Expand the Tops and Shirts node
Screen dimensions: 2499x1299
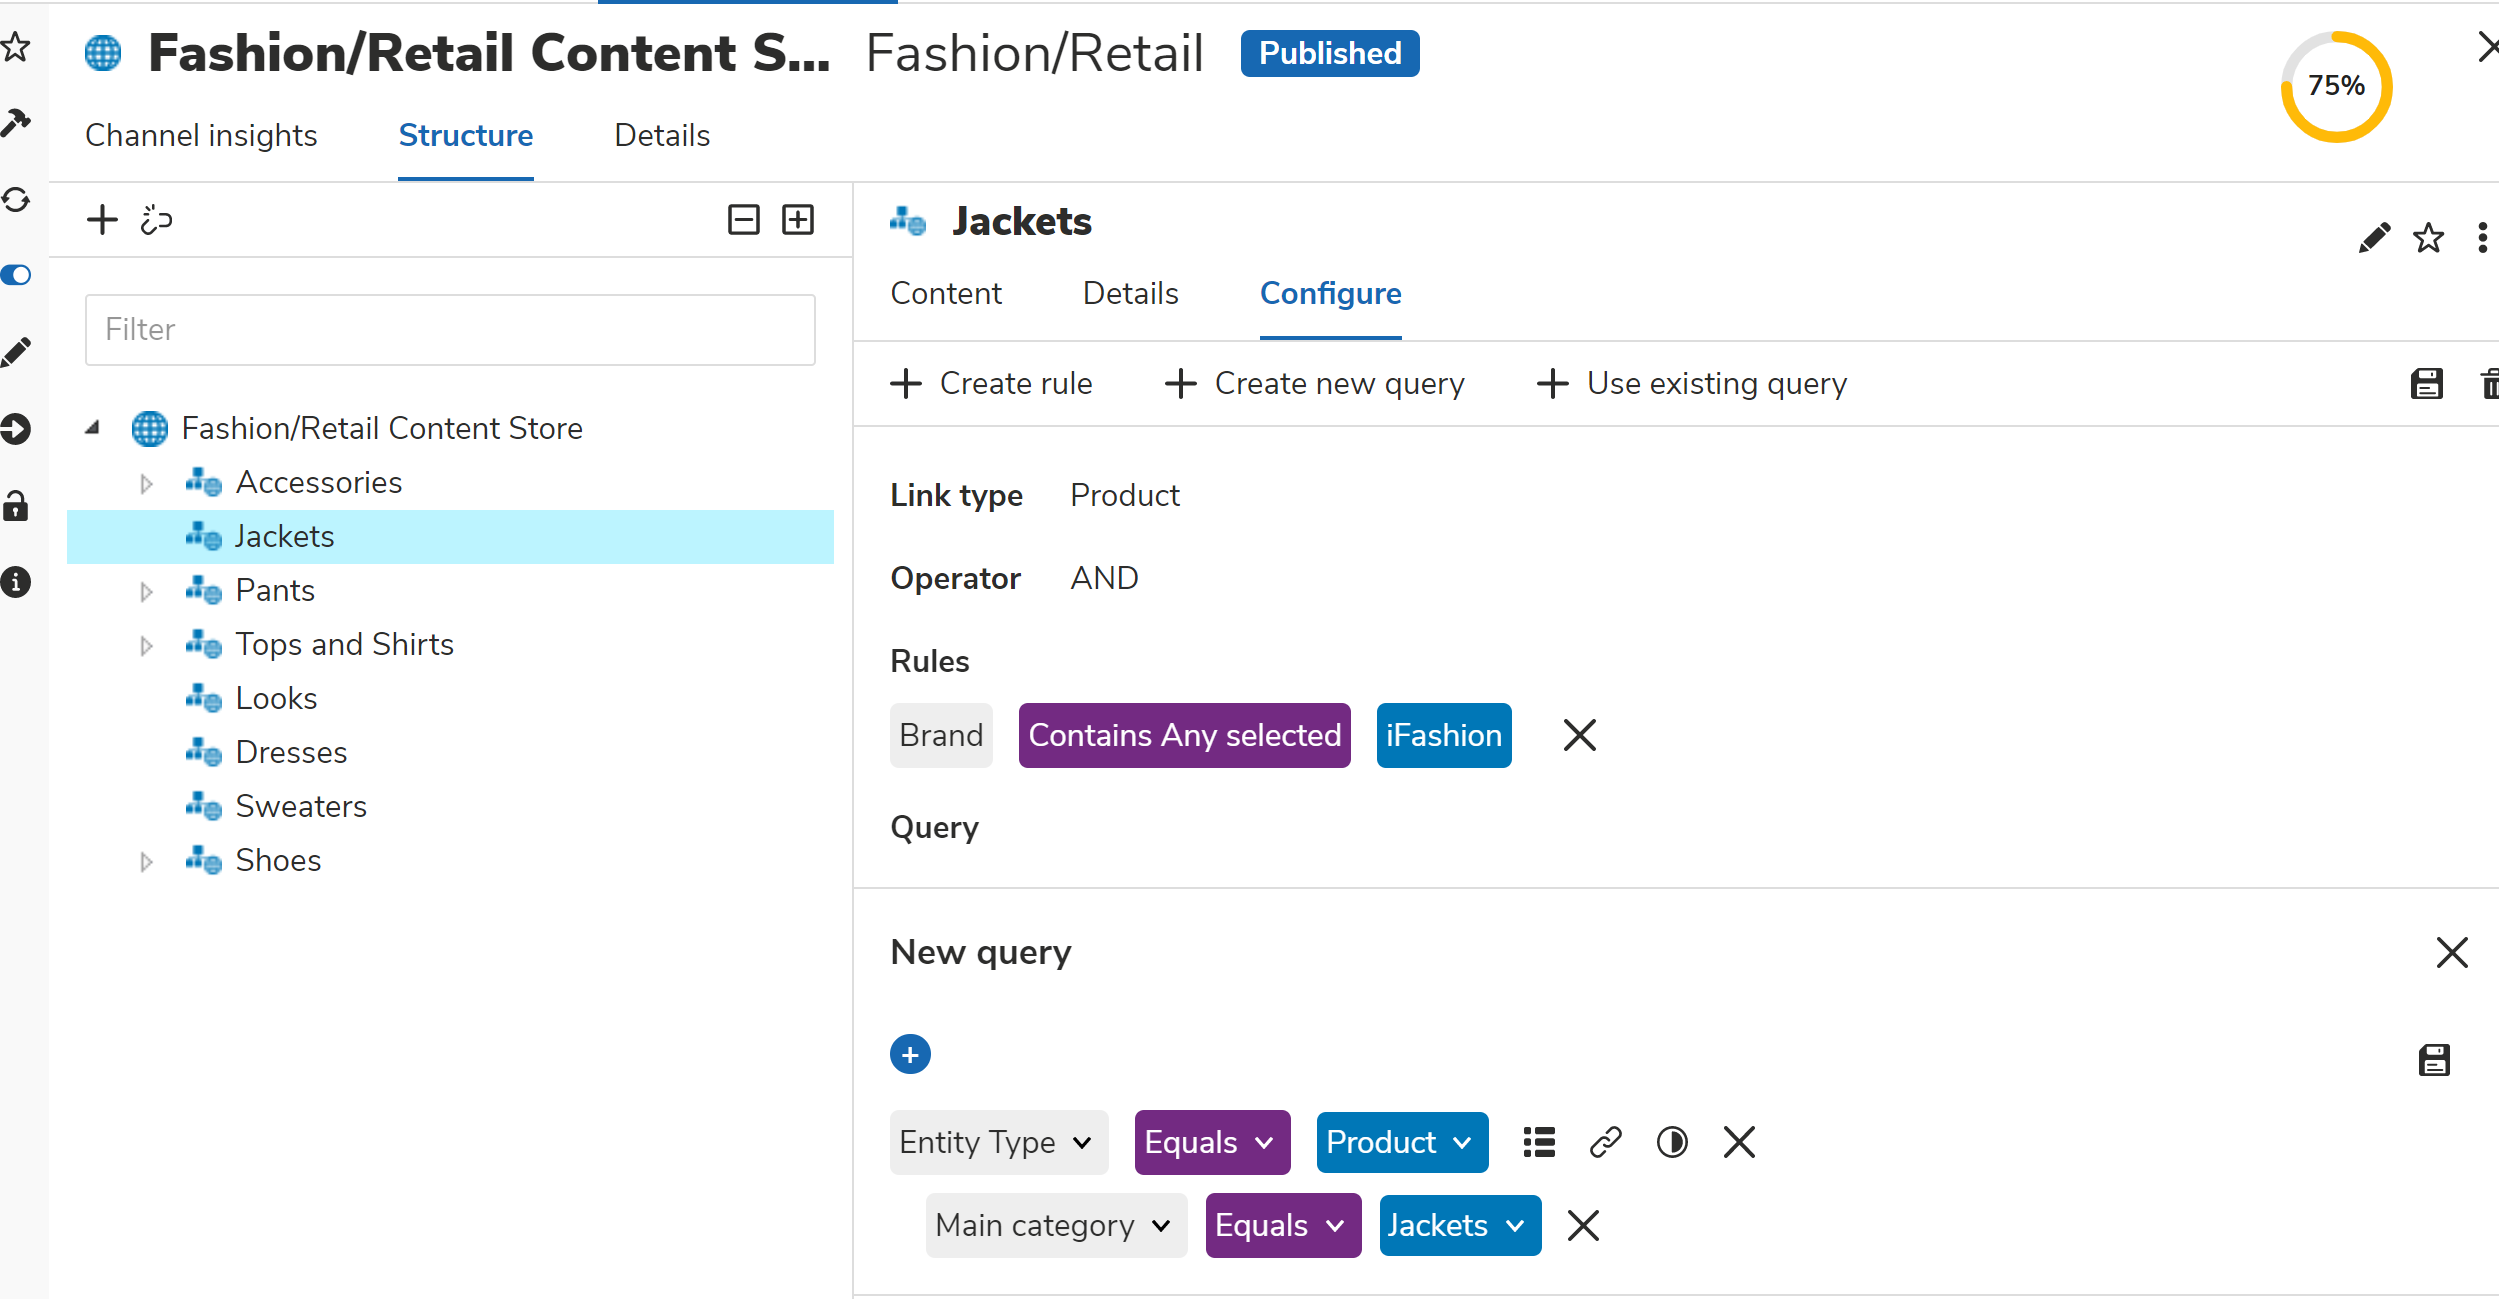click(146, 645)
